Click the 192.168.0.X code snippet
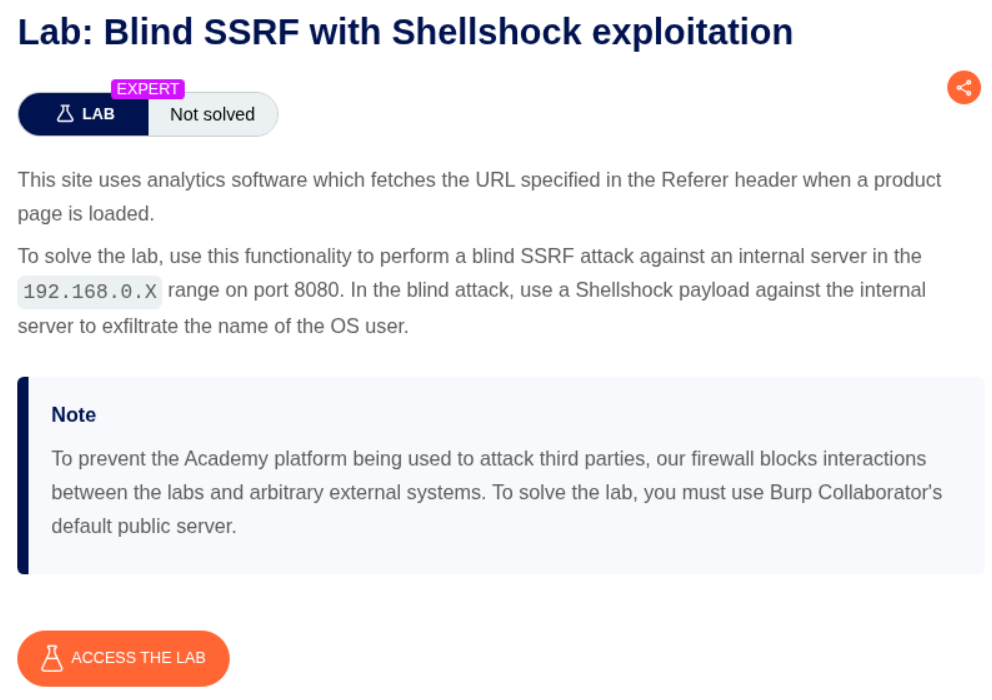The image size is (992, 700). (89, 291)
